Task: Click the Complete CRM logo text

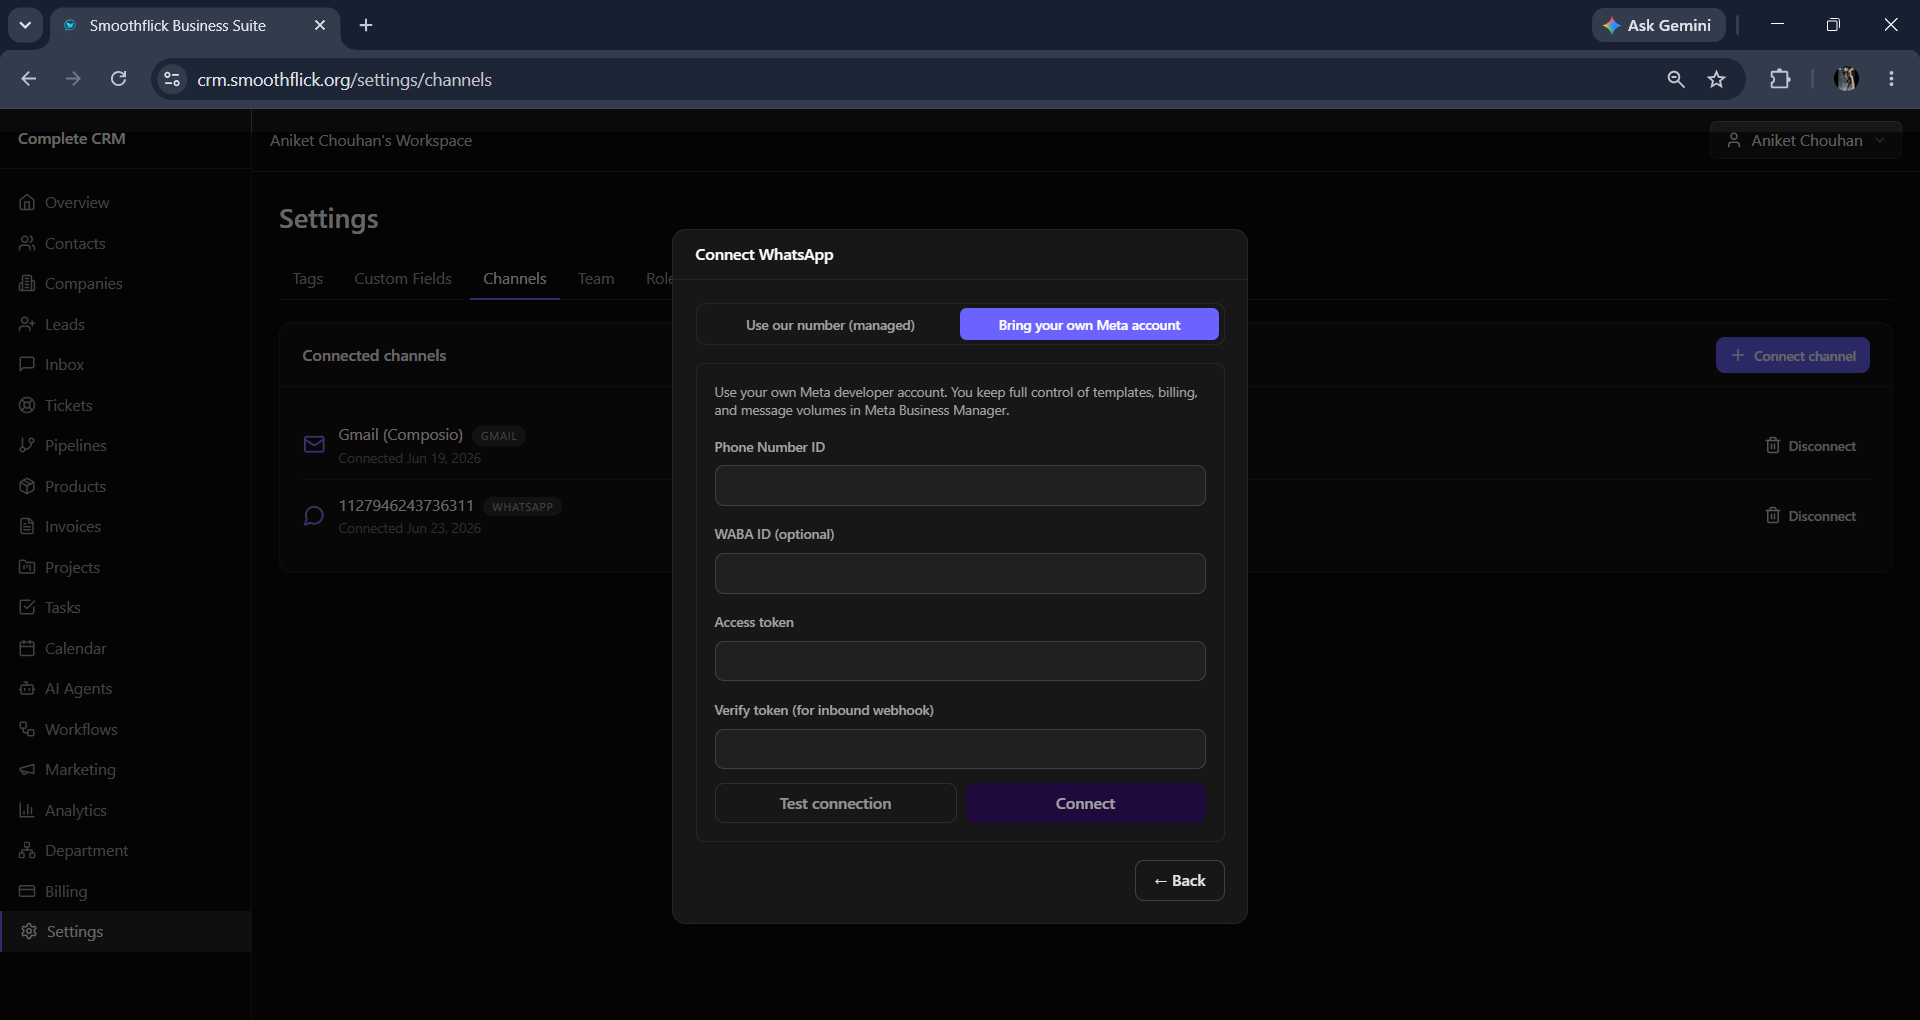Action: click(72, 139)
